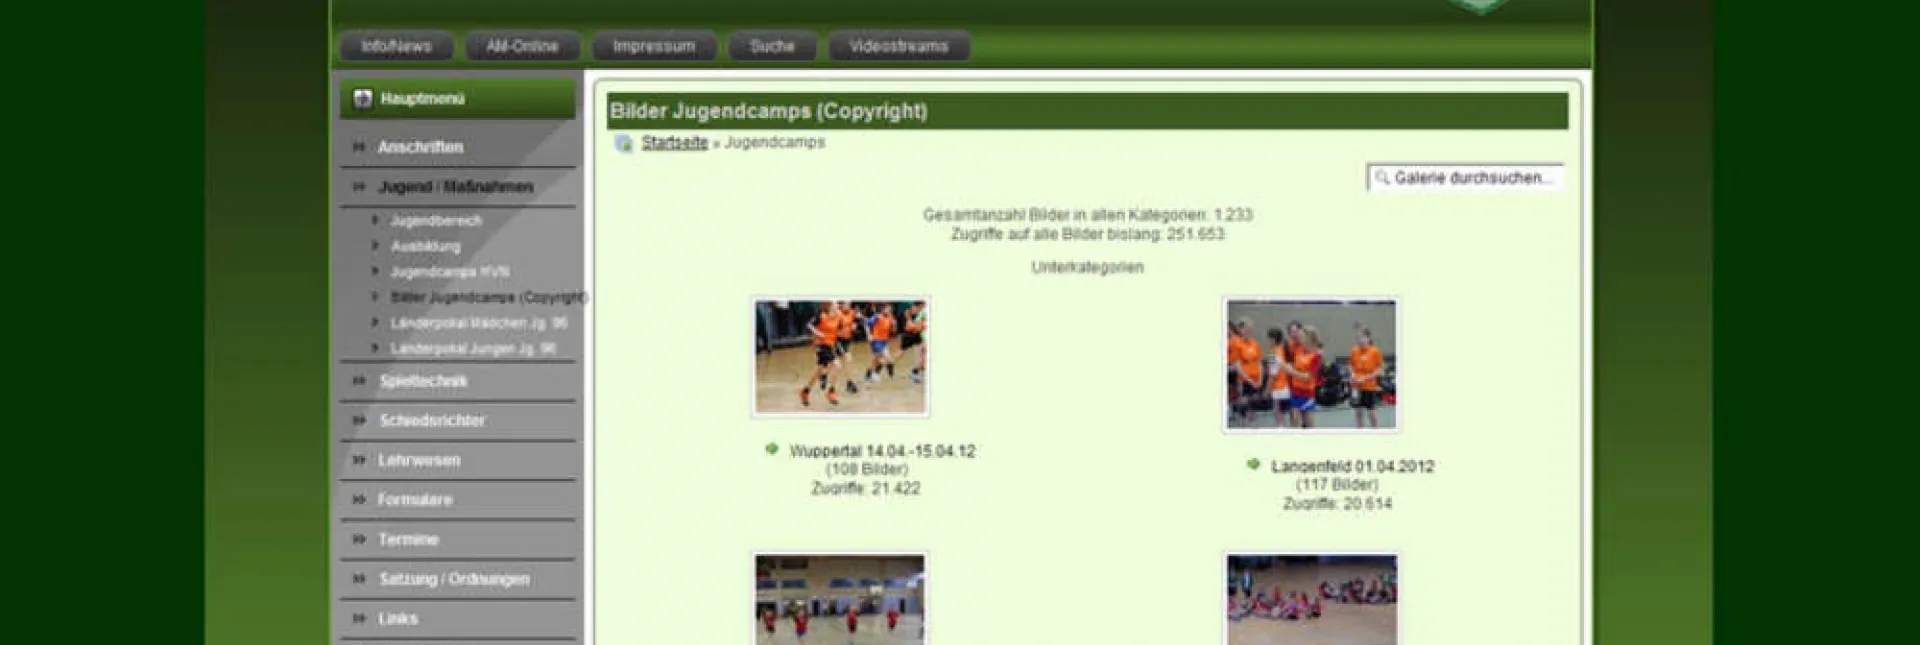Click the double-arrow icon next to Anschriften
1920x645 pixels.
point(359,147)
